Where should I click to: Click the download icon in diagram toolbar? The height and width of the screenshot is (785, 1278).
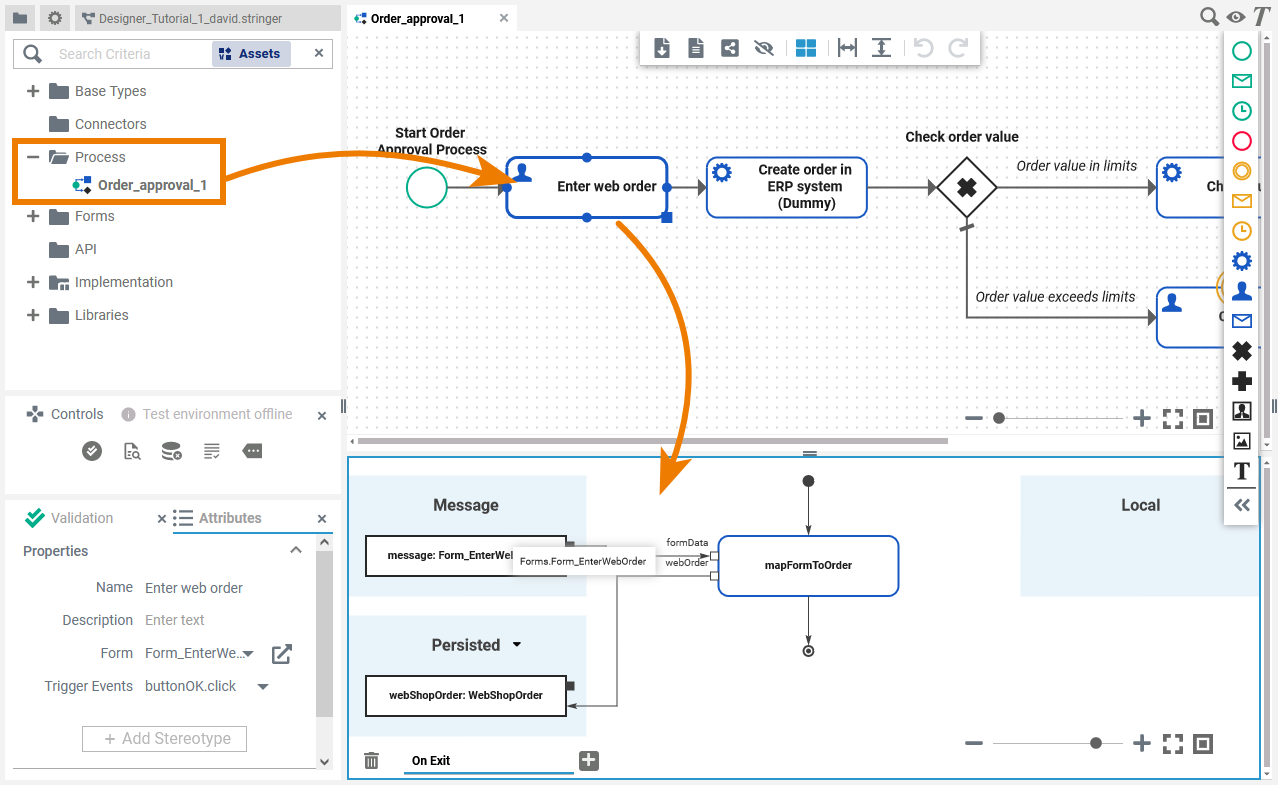(x=662, y=48)
